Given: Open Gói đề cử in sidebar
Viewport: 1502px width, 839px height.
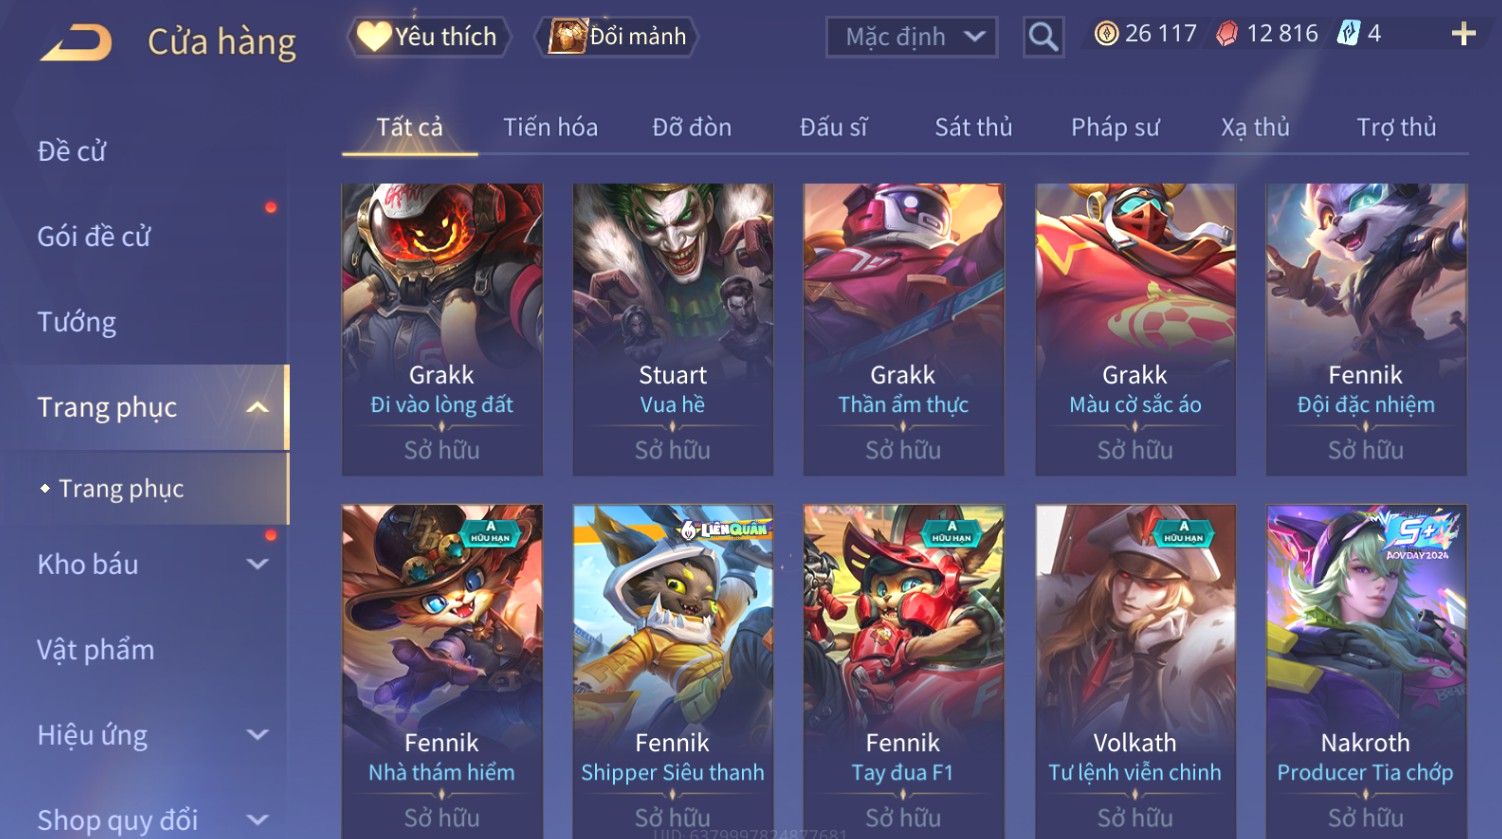Looking at the screenshot, I should point(94,237).
